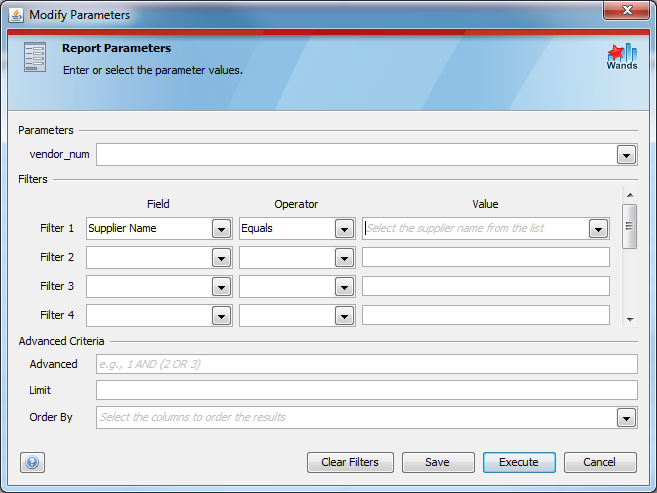Viewport: 657px width, 493px height.
Task: Close the Modify Parameters dialog
Action: coord(626,10)
